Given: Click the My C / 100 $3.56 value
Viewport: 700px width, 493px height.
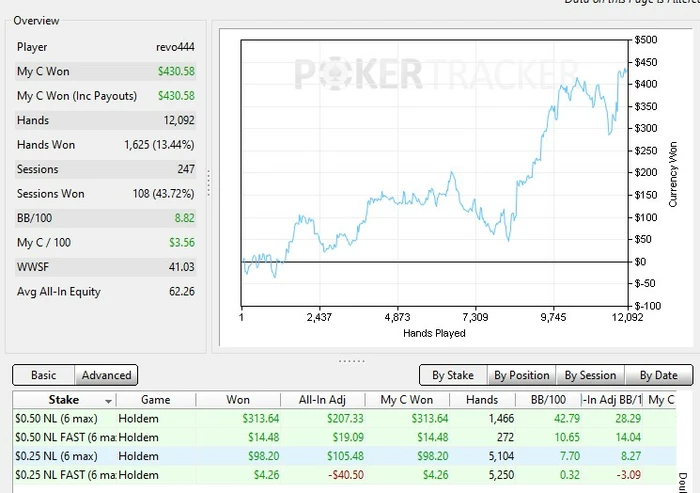Looking at the screenshot, I should click(182, 242).
